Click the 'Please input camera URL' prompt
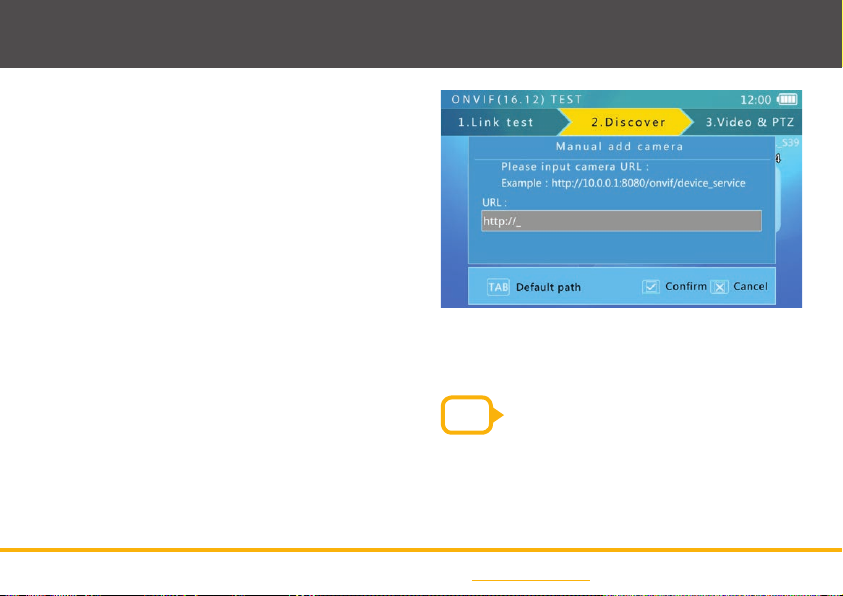The width and height of the screenshot is (843, 596). pyautogui.click(x=575, y=167)
